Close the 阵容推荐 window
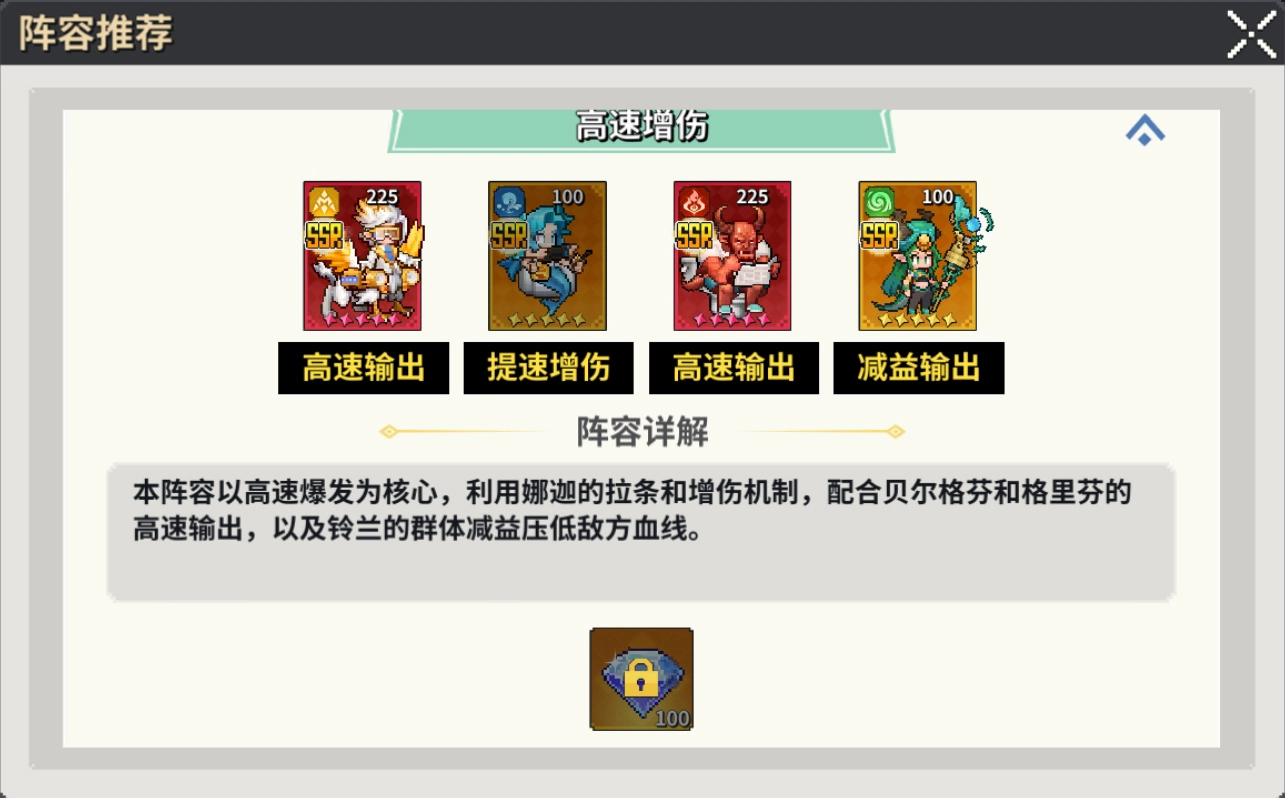The height and width of the screenshot is (798, 1285). (x=1251, y=34)
